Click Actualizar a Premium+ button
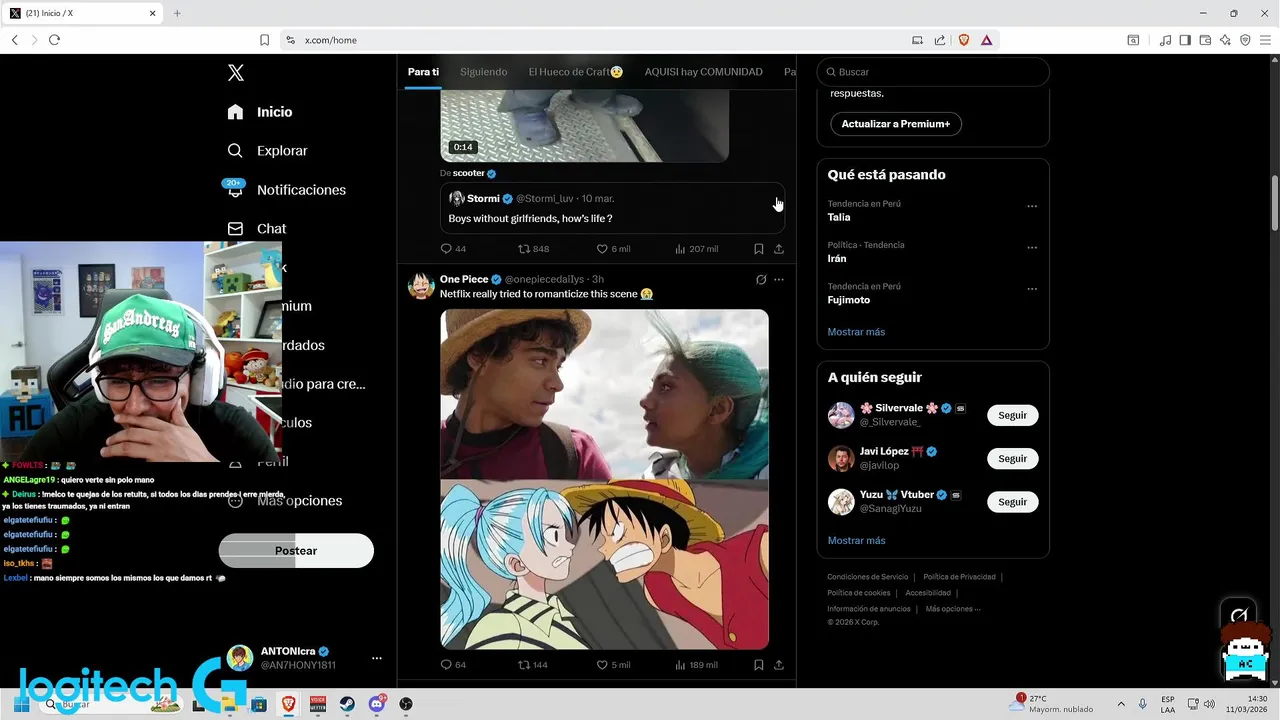Viewport: 1280px width, 720px height. pos(896,124)
